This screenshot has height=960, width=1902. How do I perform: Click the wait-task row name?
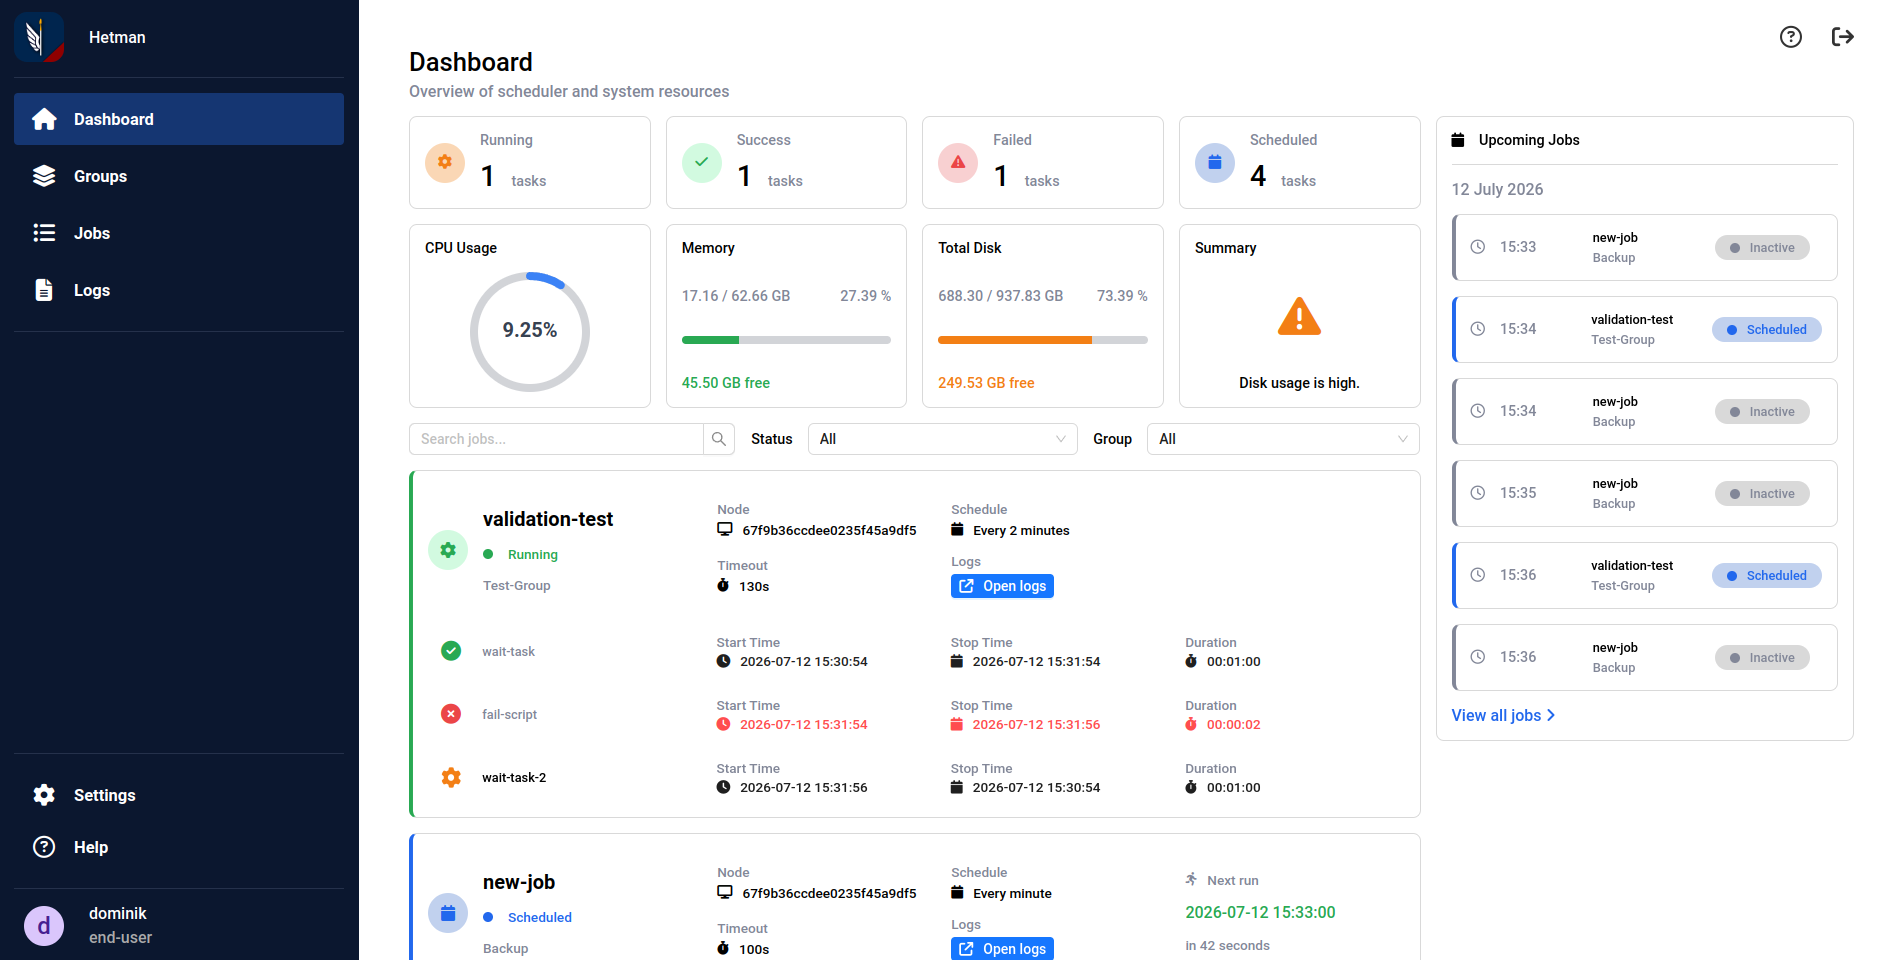(508, 651)
